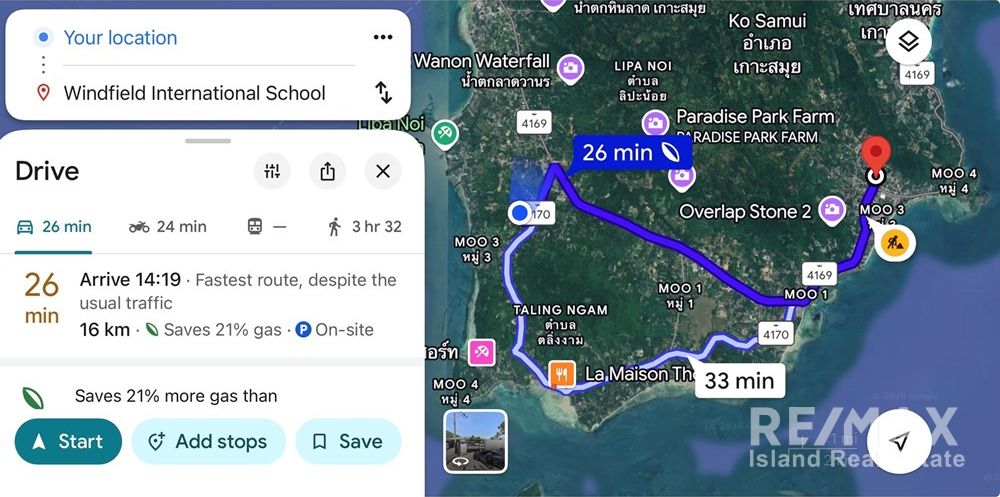Screen dimensions: 1000x497
Task: Swap start and destination arrows
Action: click(x=383, y=93)
